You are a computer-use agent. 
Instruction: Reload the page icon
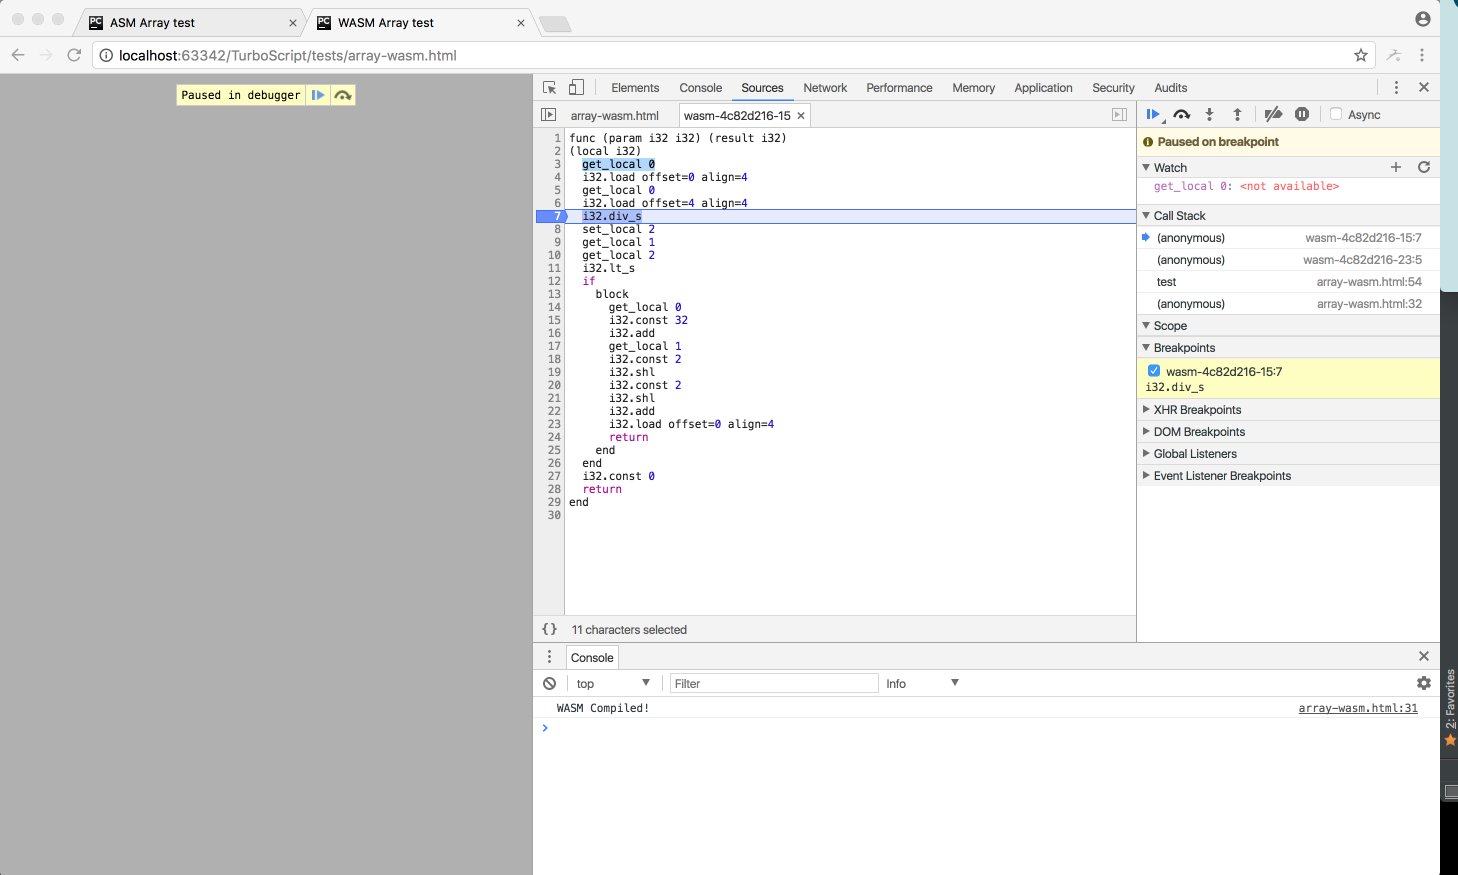click(x=74, y=55)
